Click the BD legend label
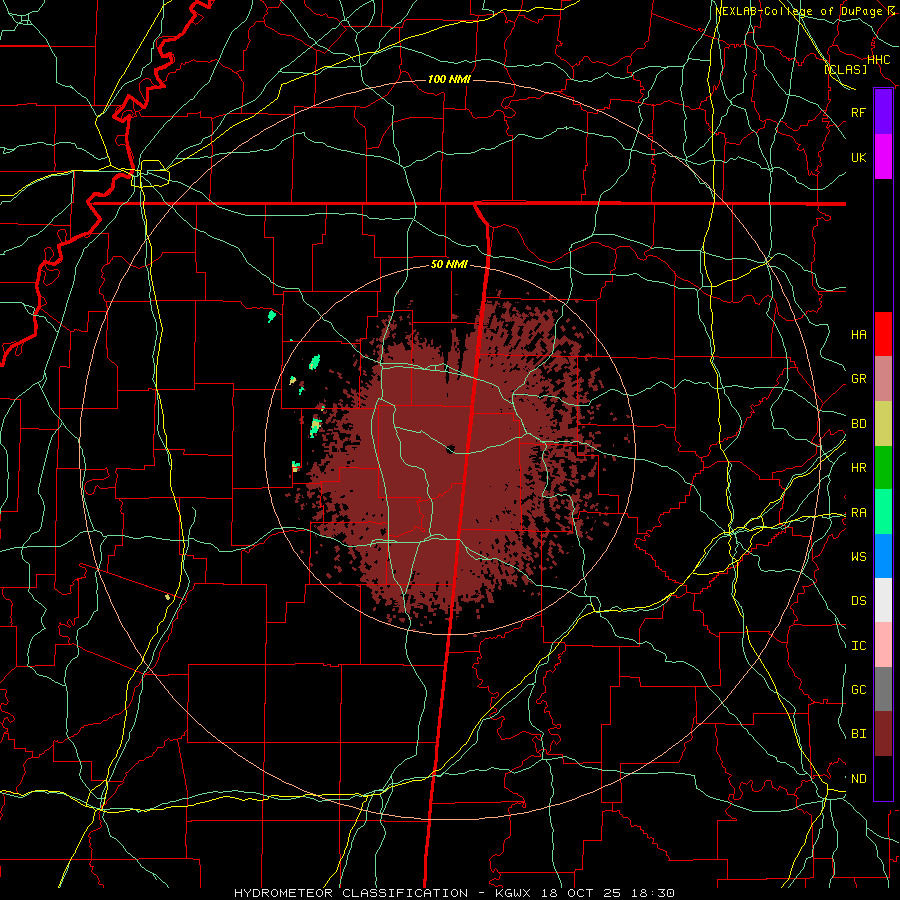Viewport: 900px width, 900px height. (x=858, y=424)
